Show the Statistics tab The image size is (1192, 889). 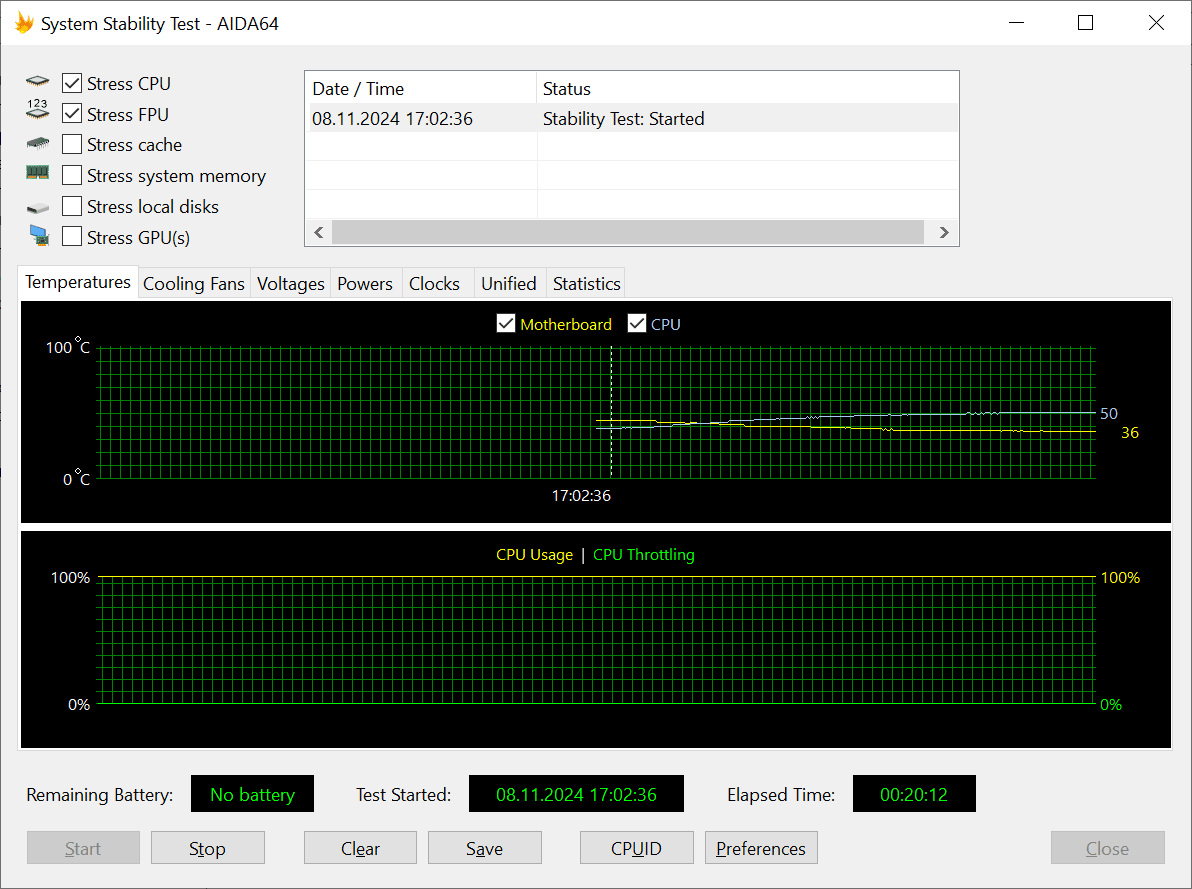(x=586, y=284)
